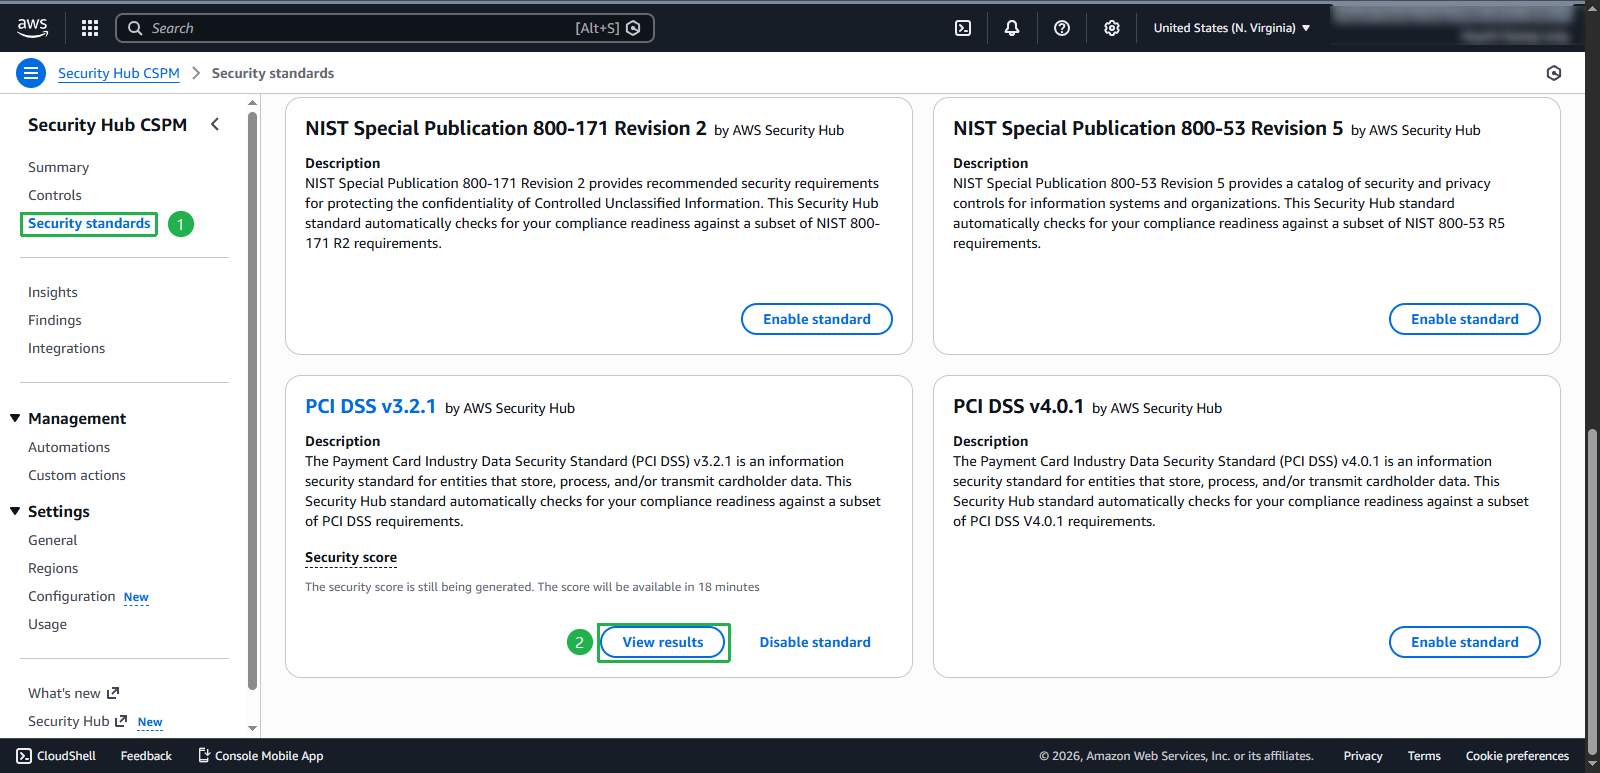This screenshot has height=773, width=1600.
Task: Click the AWS logo home icon
Action: pyautogui.click(x=32, y=28)
